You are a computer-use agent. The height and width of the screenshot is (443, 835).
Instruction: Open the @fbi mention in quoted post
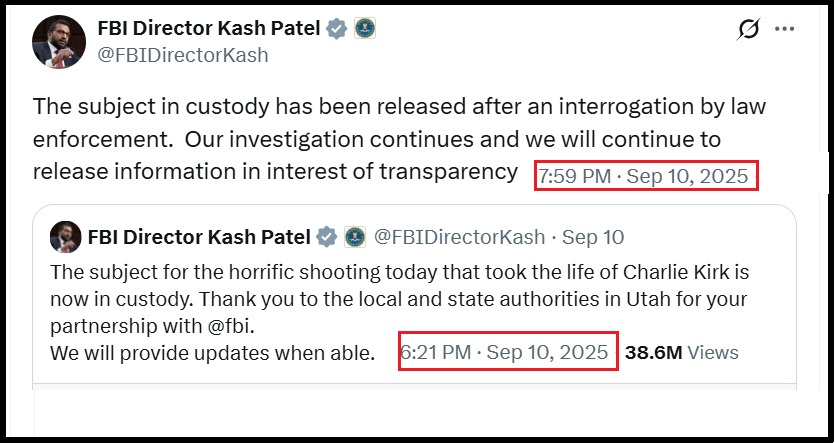pyautogui.click(x=230, y=326)
